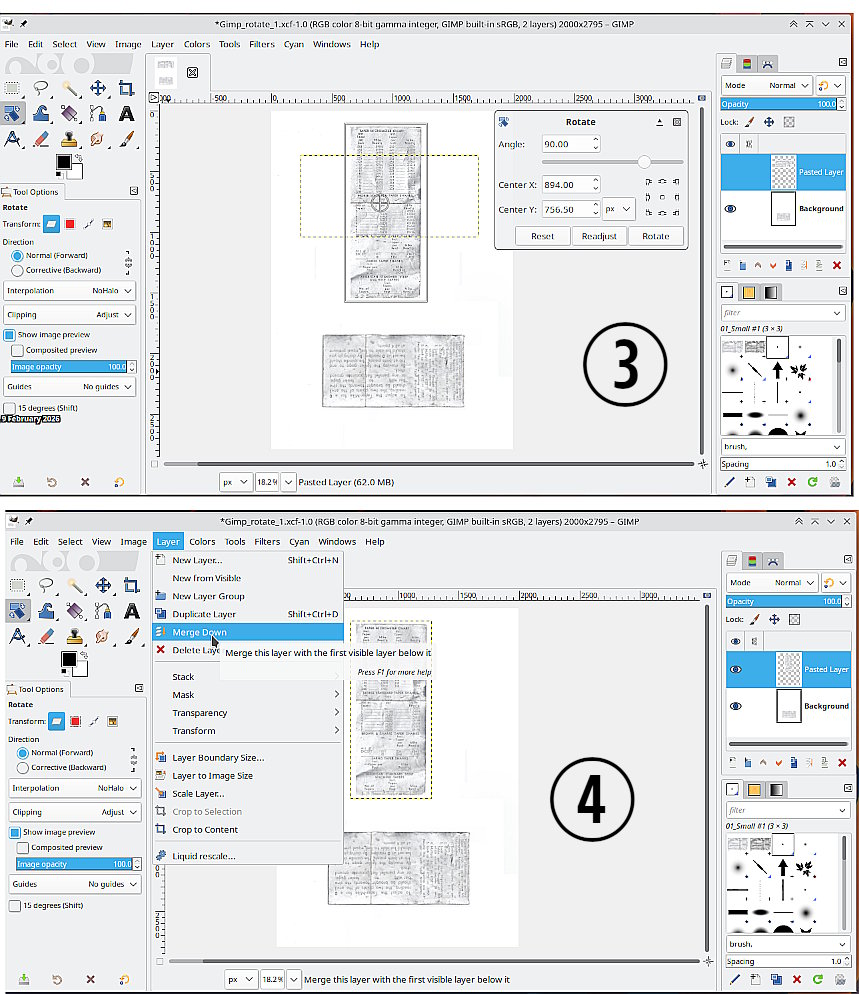Set transform to layer in Layer-menu window
This screenshot has height=994, width=859.
(x=56, y=721)
